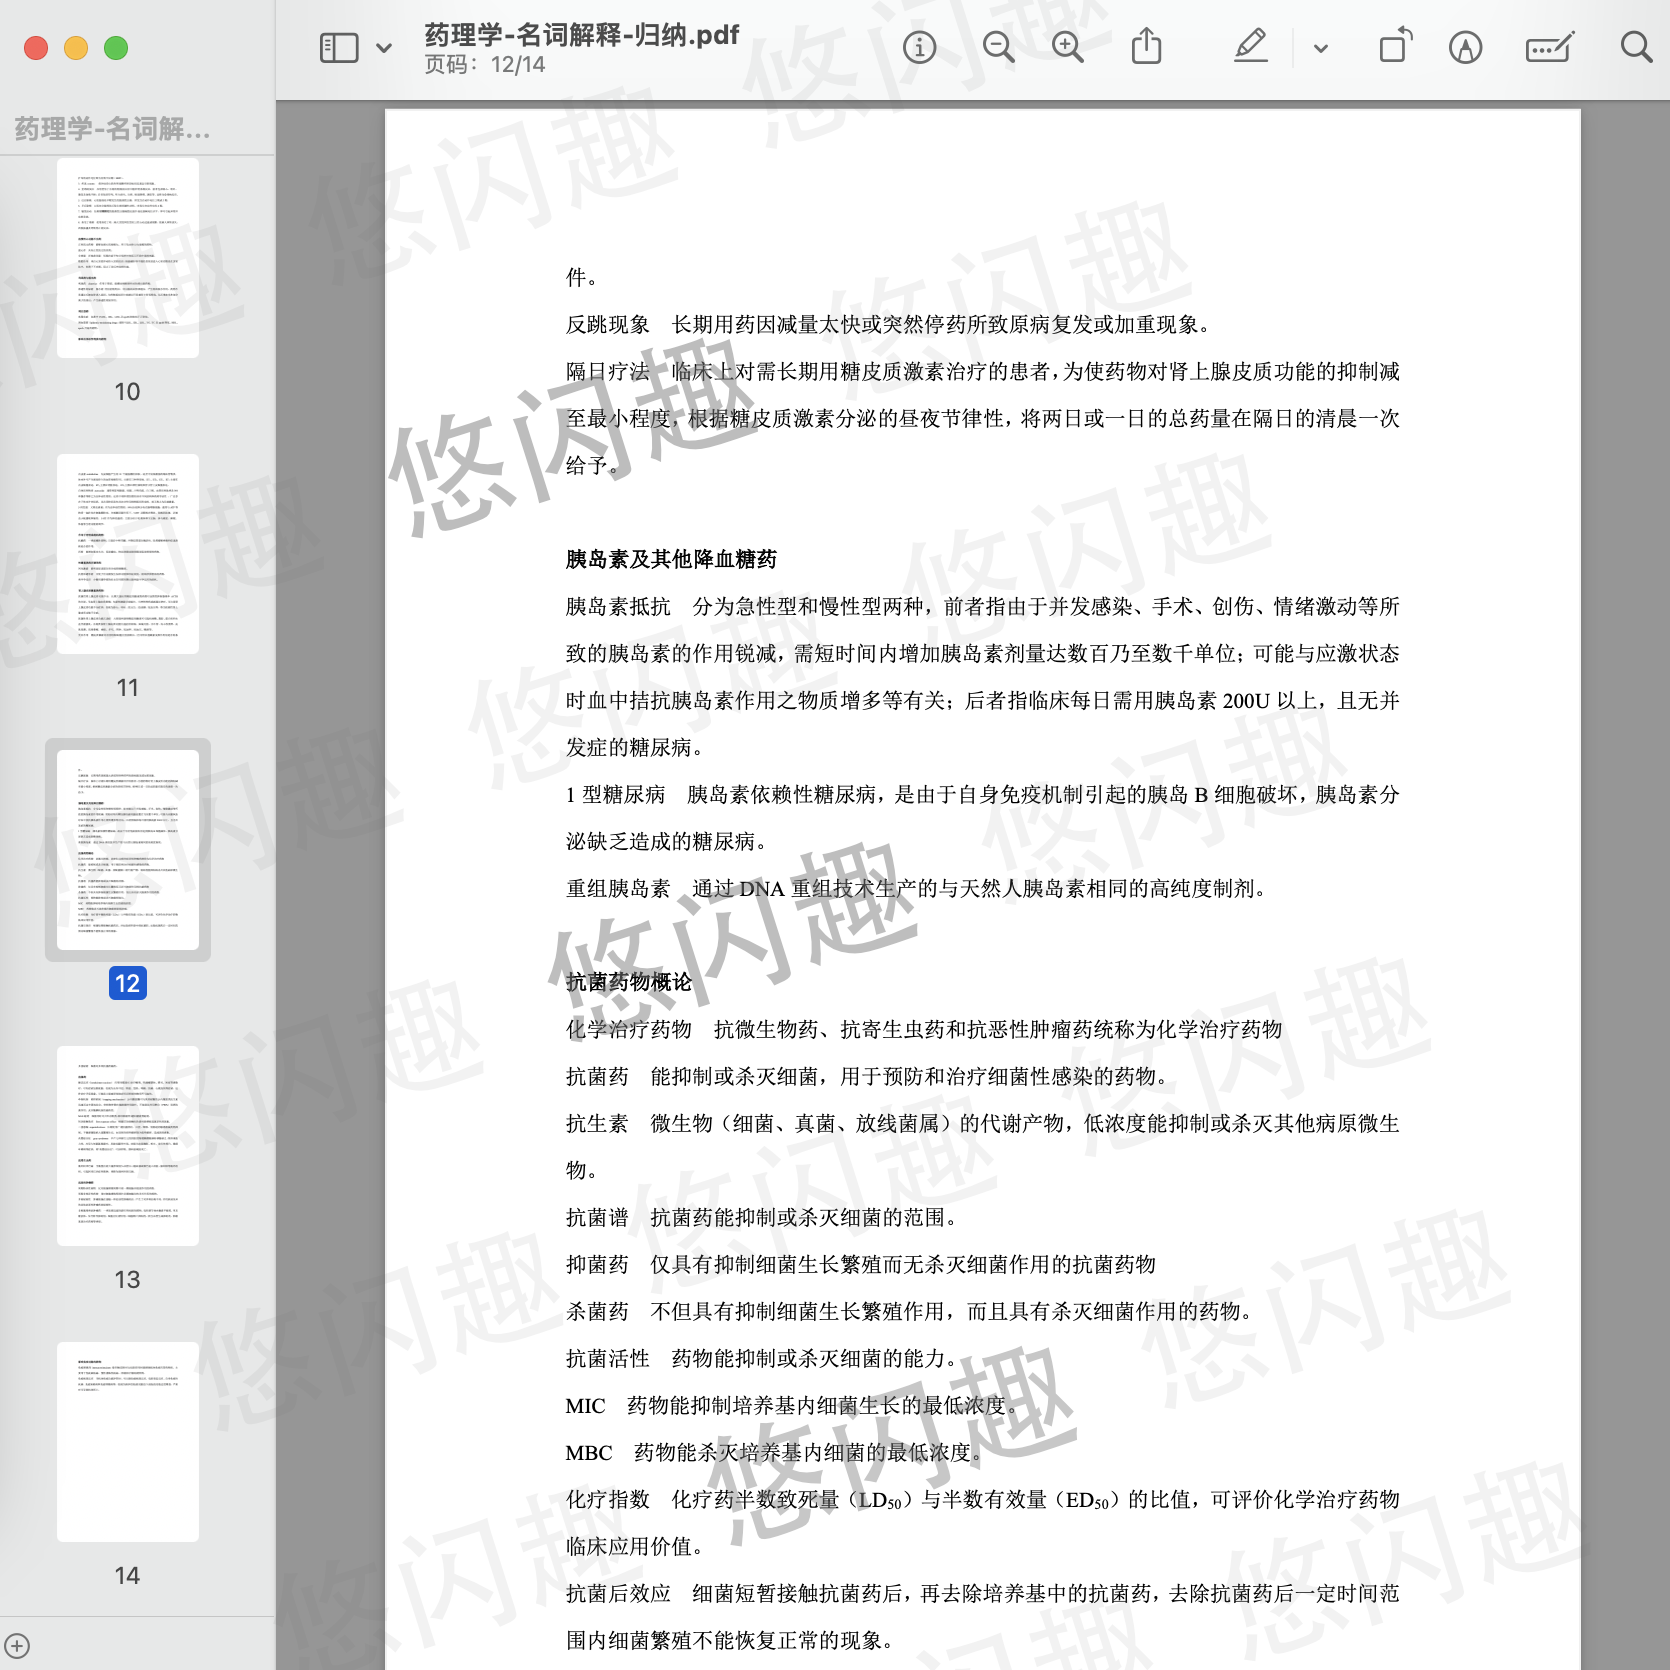Open page 13 thumbnail in sidebar
Image resolution: width=1670 pixels, height=1670 pixels.
point(128,1146)
